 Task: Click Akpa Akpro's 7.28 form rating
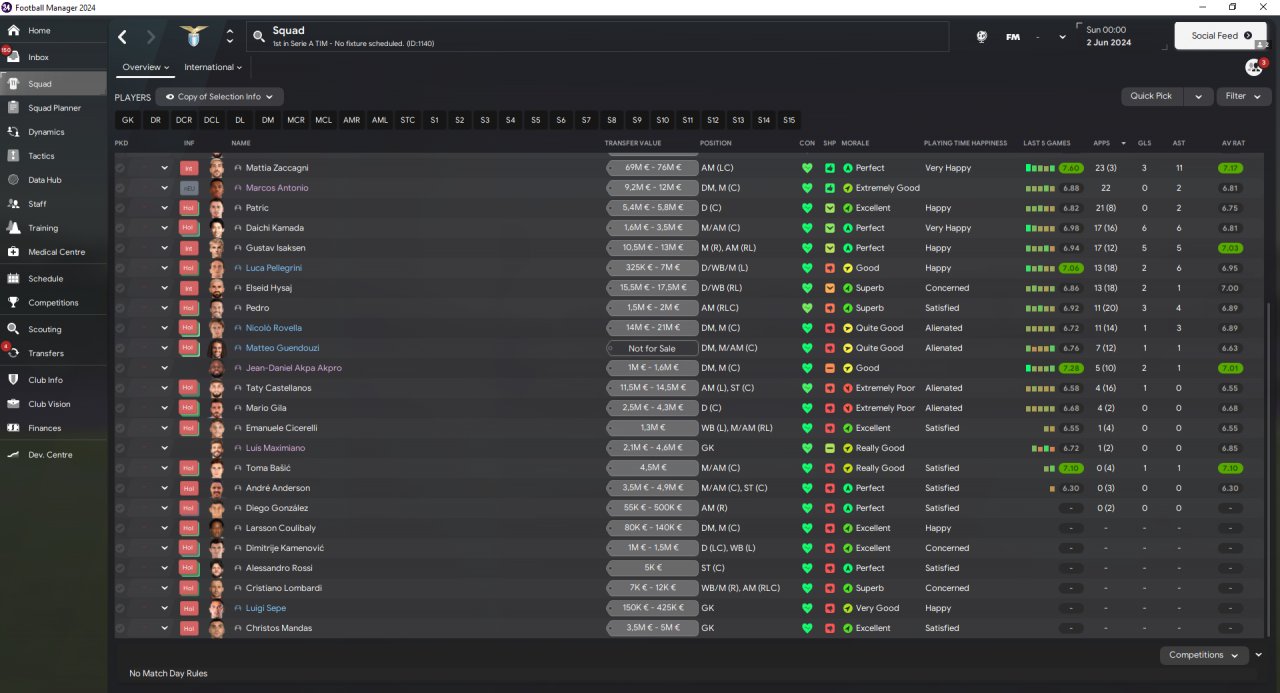pos(1071,368)
